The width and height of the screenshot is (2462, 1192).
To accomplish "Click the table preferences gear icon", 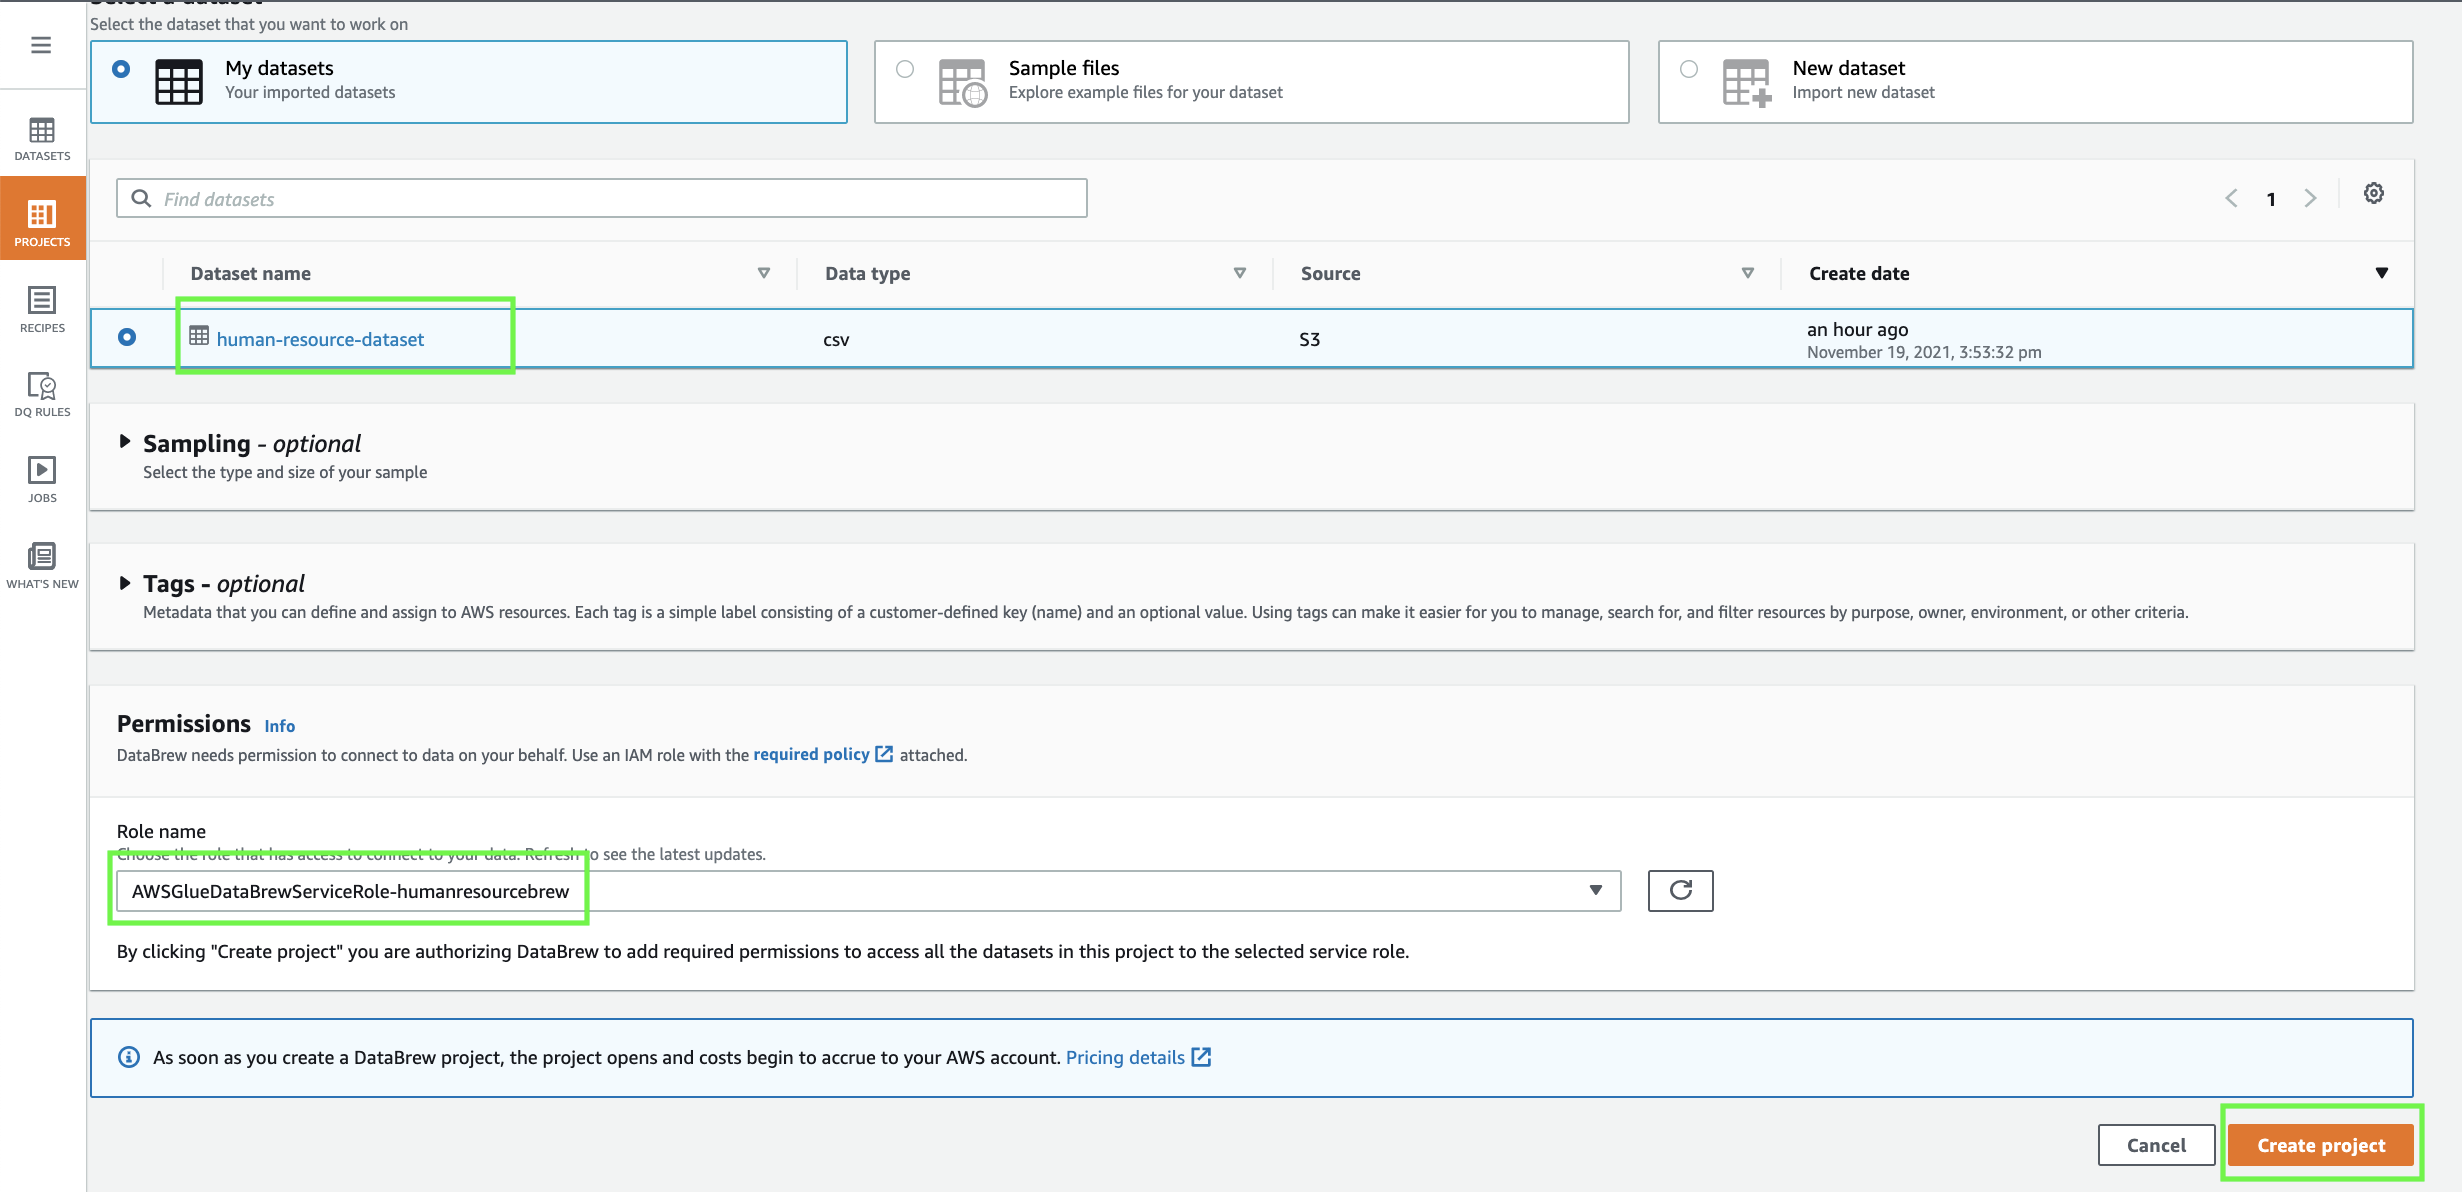I will [x=2373, y=194].
